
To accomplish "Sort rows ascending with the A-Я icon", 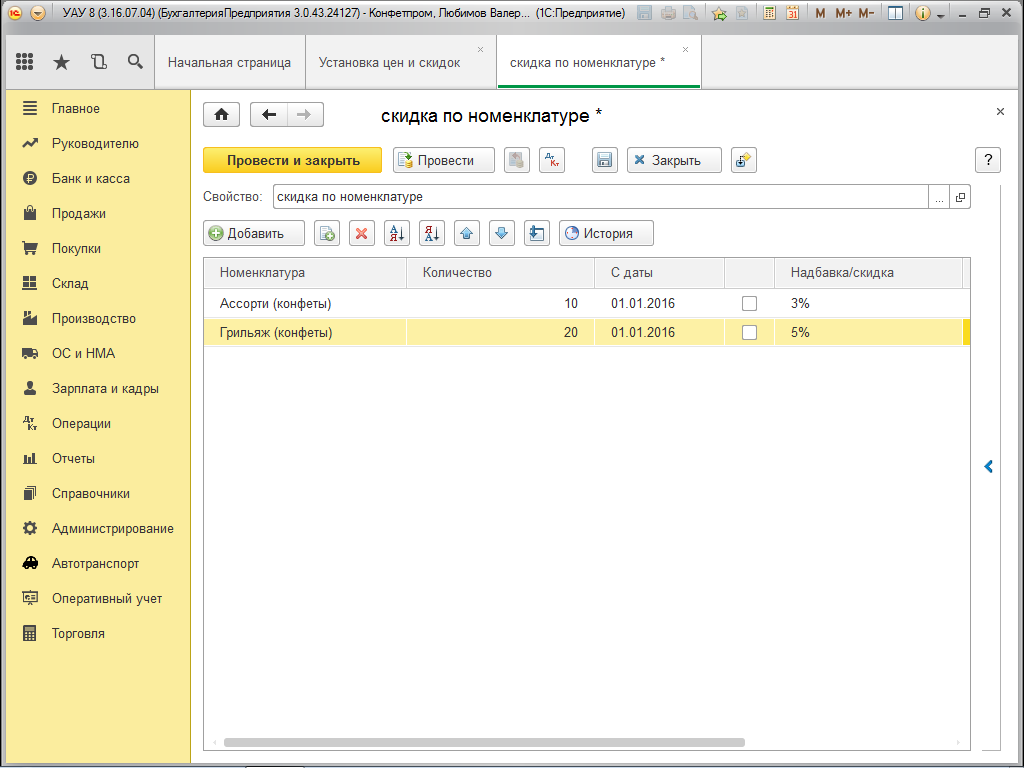I will (x=397, y=233).
